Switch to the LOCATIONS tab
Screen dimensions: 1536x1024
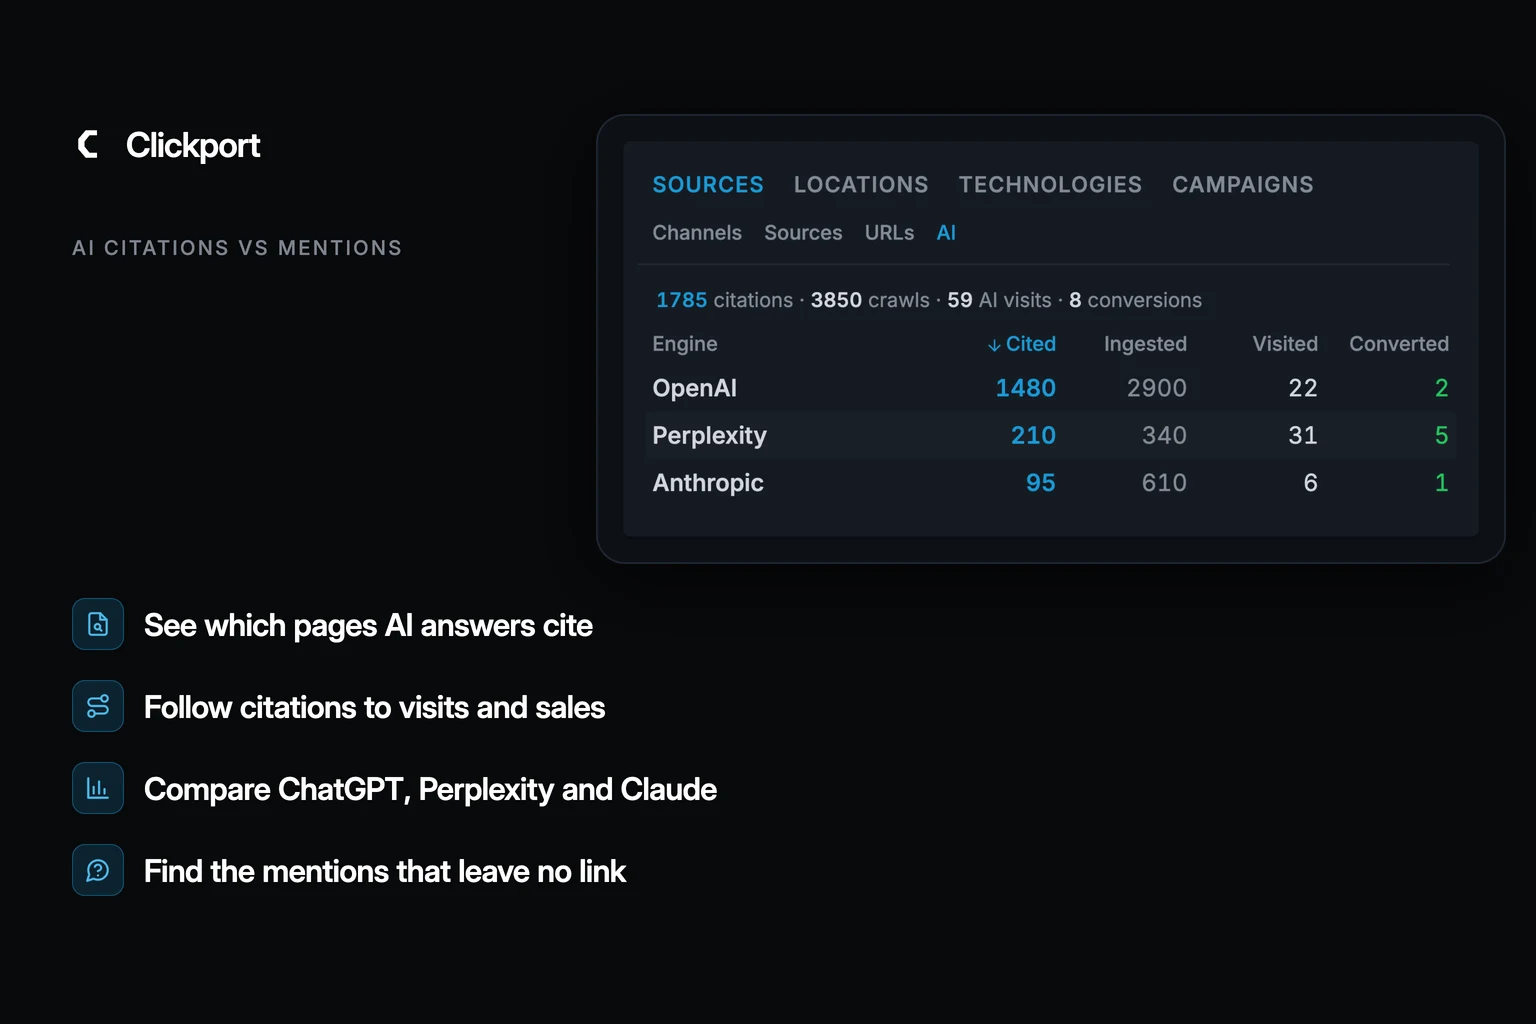point(861,185)
